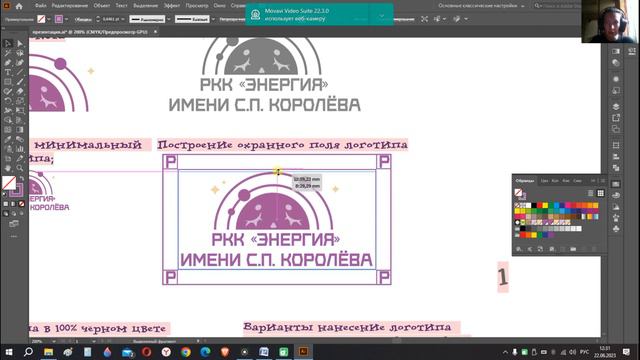Viewport: 640px width, 360px height.
Task: Pick the red swatch in the top swatch row
Action: tap(540, 205)
